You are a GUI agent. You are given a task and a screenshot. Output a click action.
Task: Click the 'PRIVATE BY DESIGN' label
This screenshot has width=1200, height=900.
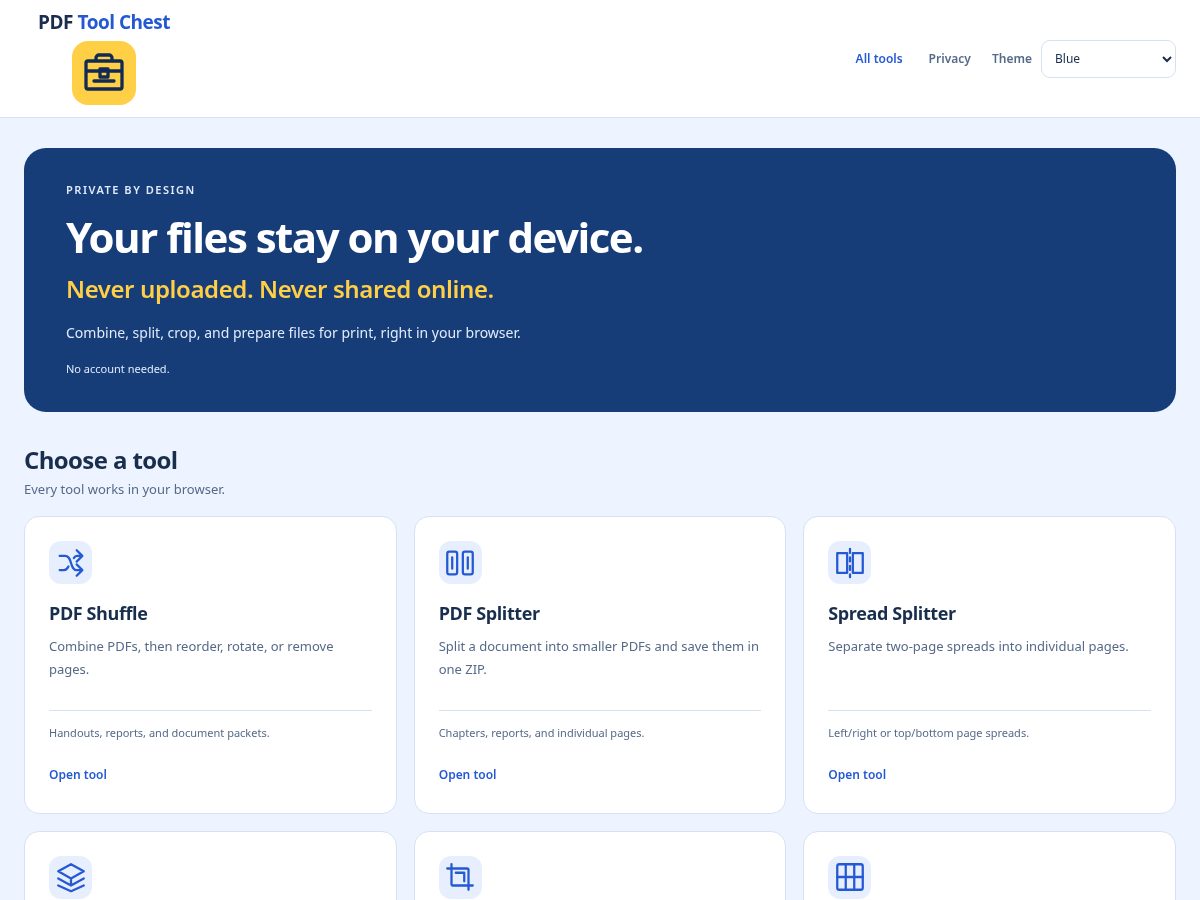click(130, 190)
